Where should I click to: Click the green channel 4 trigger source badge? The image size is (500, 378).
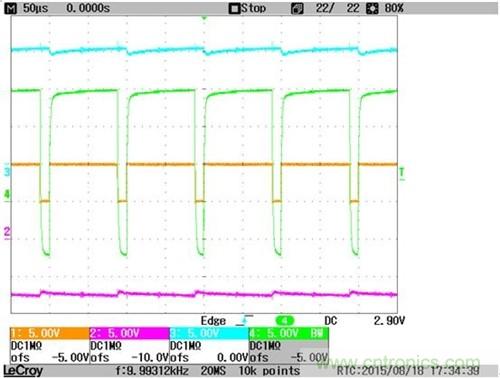285,321
